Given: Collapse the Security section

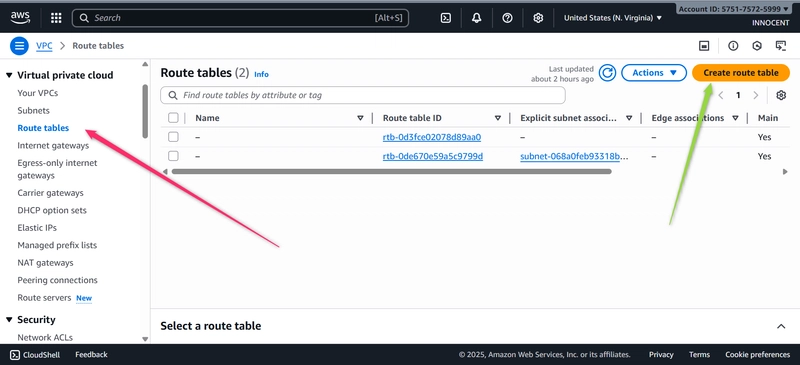Looking at the screenshot, I should tap(9, 320).
